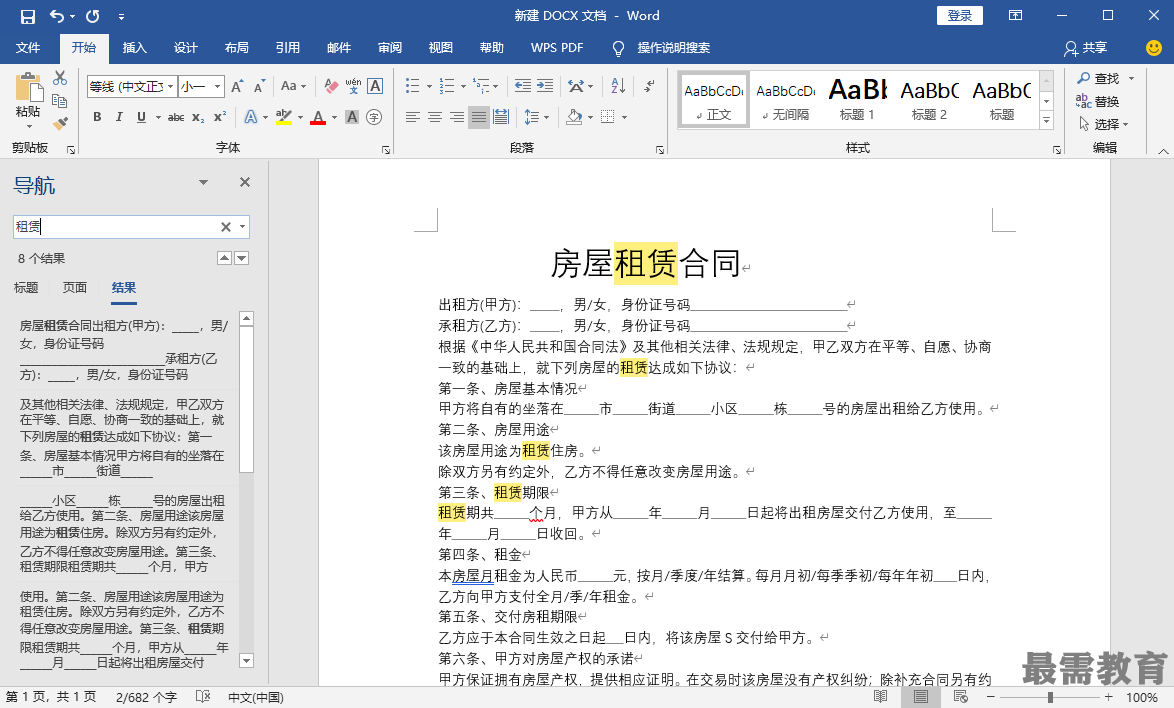Apply strikethrough formatting
Screen dimensions: 1174x708
click(176, 118)
